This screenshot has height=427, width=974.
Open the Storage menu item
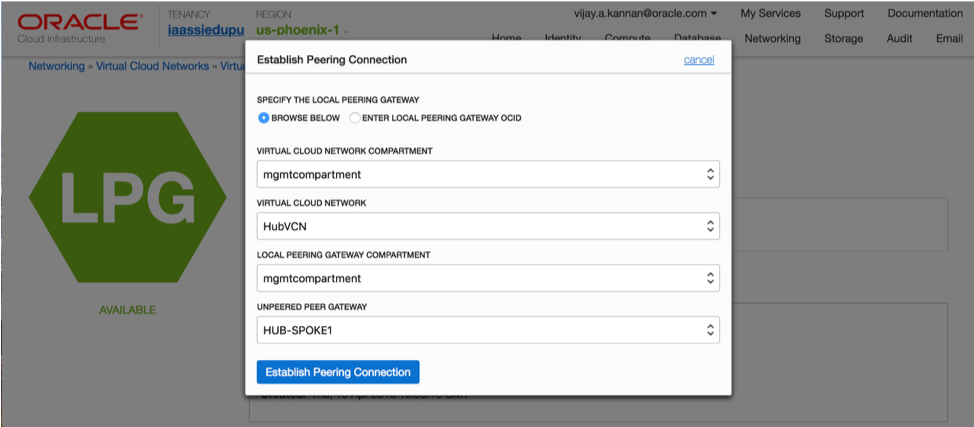click(844, 39)
